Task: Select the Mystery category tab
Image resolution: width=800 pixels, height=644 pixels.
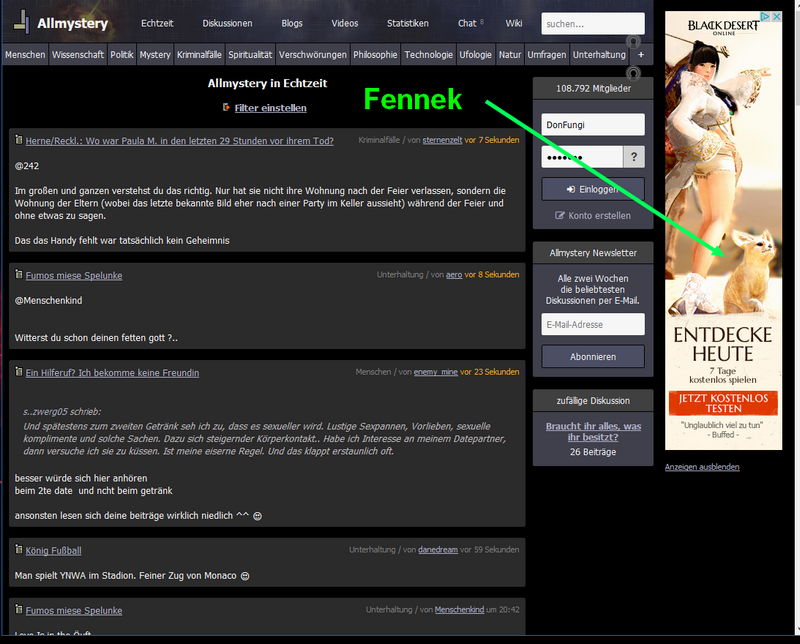Action: (x=155, y=55)
